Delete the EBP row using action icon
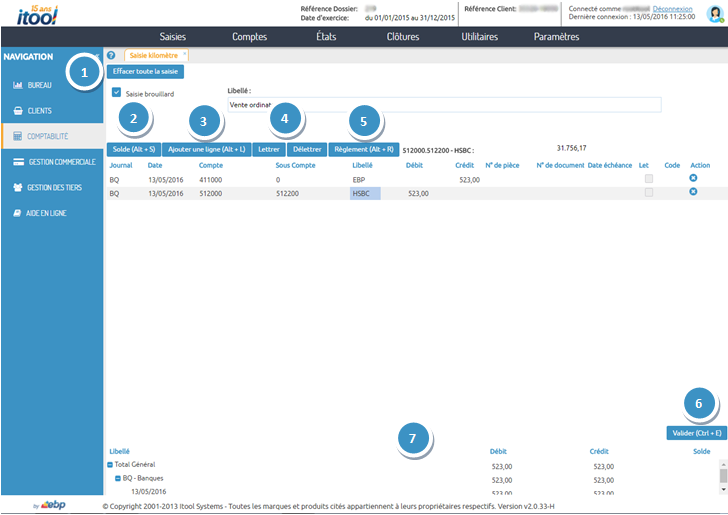Screen dimensions: 728x515 click(x=693, y=178)
